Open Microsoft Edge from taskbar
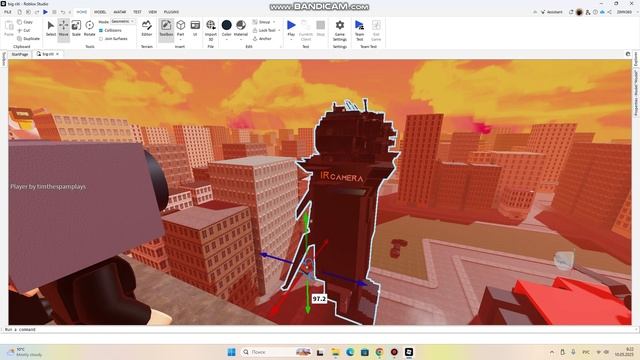Viewport: 640px width, 360px height. click(350, 352)
